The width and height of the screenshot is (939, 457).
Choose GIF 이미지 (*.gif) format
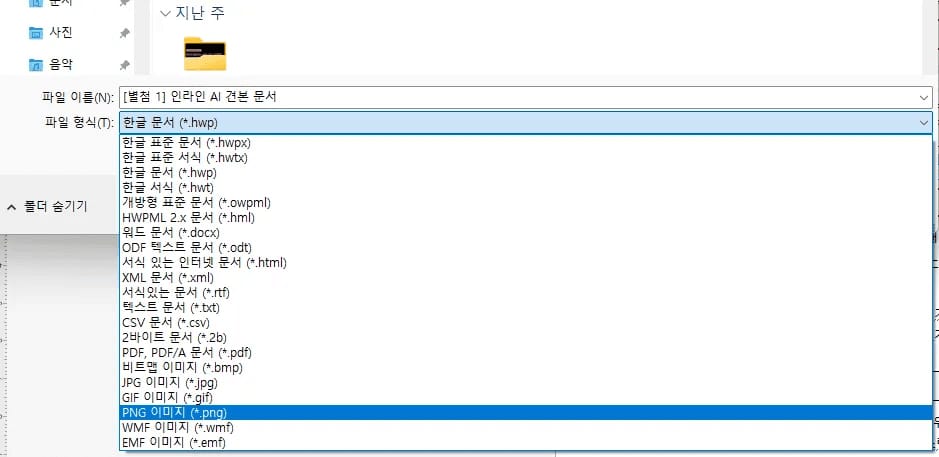click(526, 397)
